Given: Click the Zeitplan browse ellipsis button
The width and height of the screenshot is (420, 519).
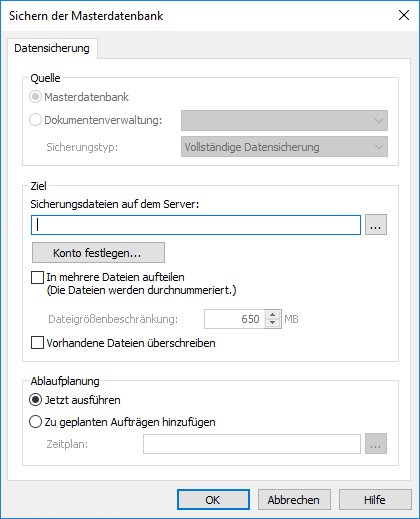Looking at the screenshot, I should click(376, 444).
